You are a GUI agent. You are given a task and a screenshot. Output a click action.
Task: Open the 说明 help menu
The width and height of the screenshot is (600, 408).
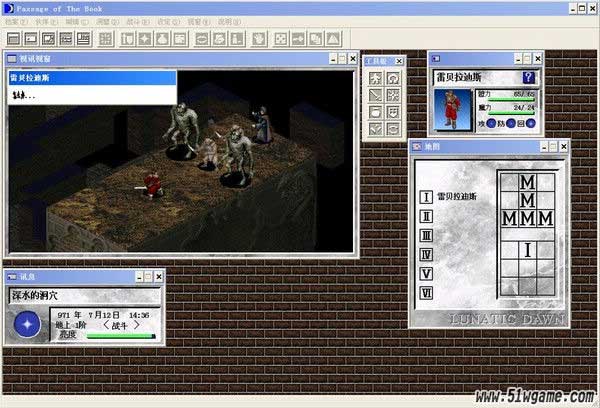[229, 22]
